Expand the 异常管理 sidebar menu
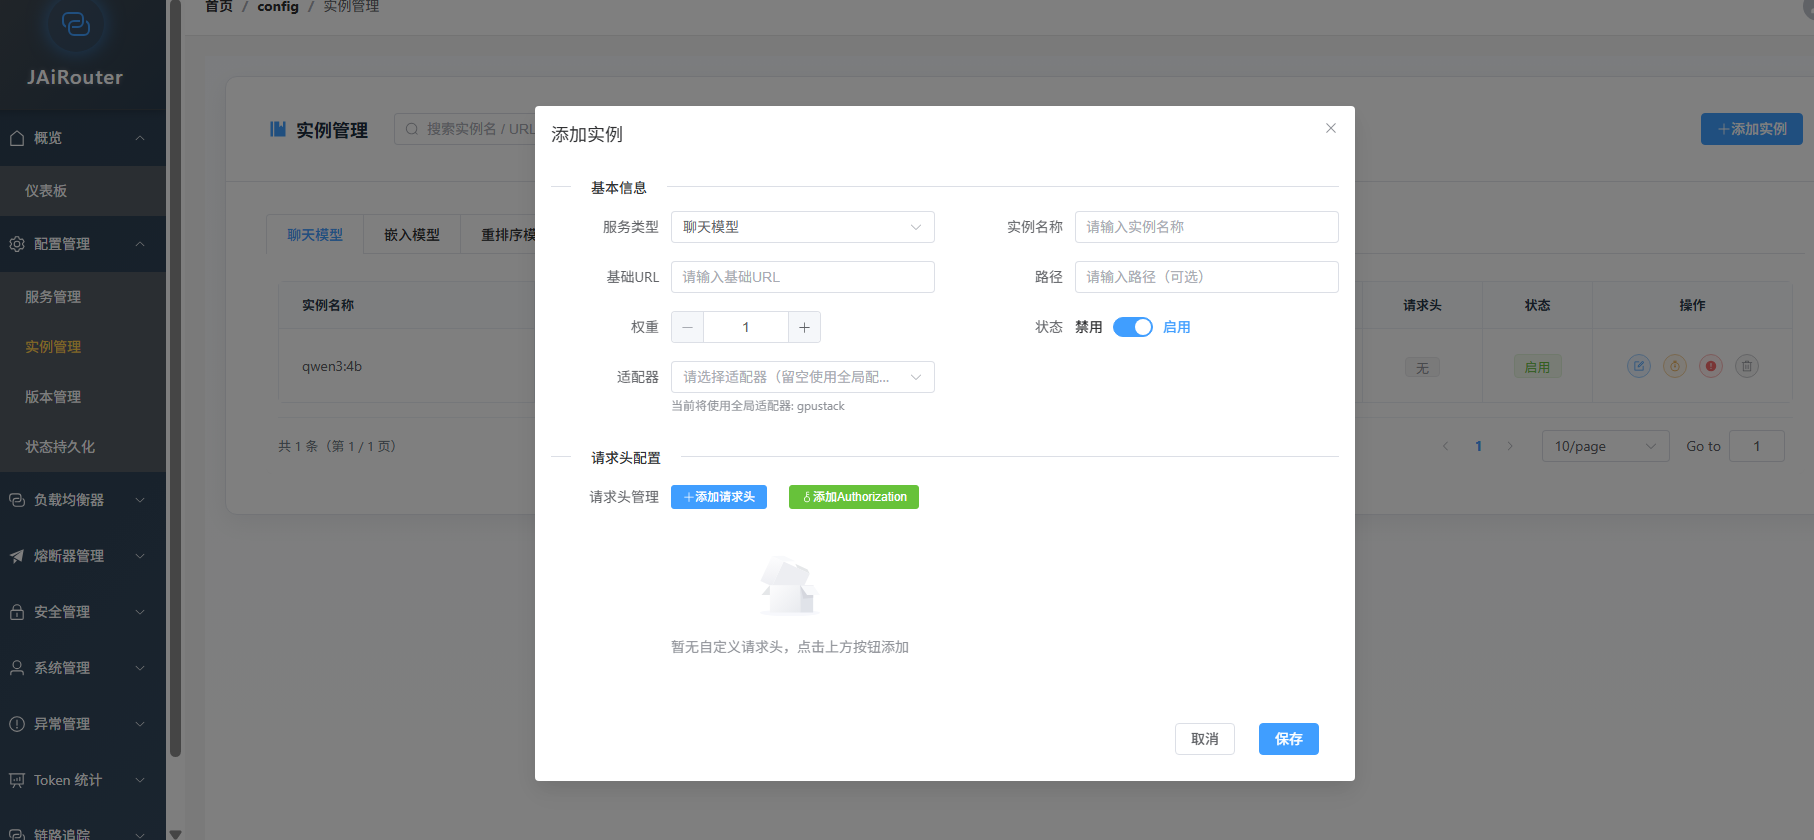The width and height of the screenshot is (1814, 840). point(140,724)
